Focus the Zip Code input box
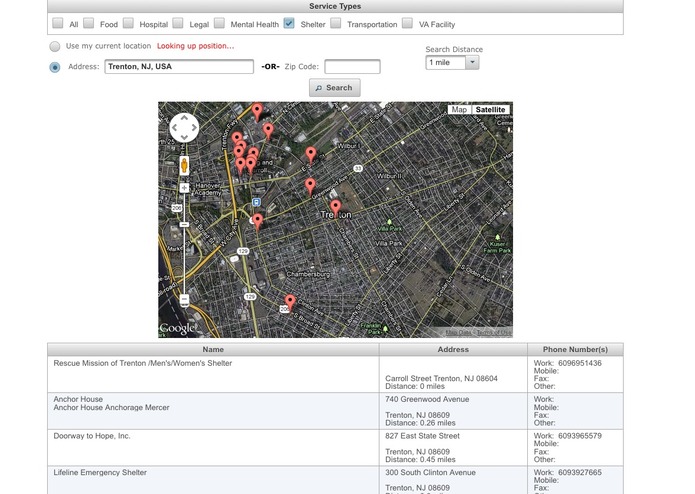This screenshot has width=695, height=494. (x=352, y=66)
